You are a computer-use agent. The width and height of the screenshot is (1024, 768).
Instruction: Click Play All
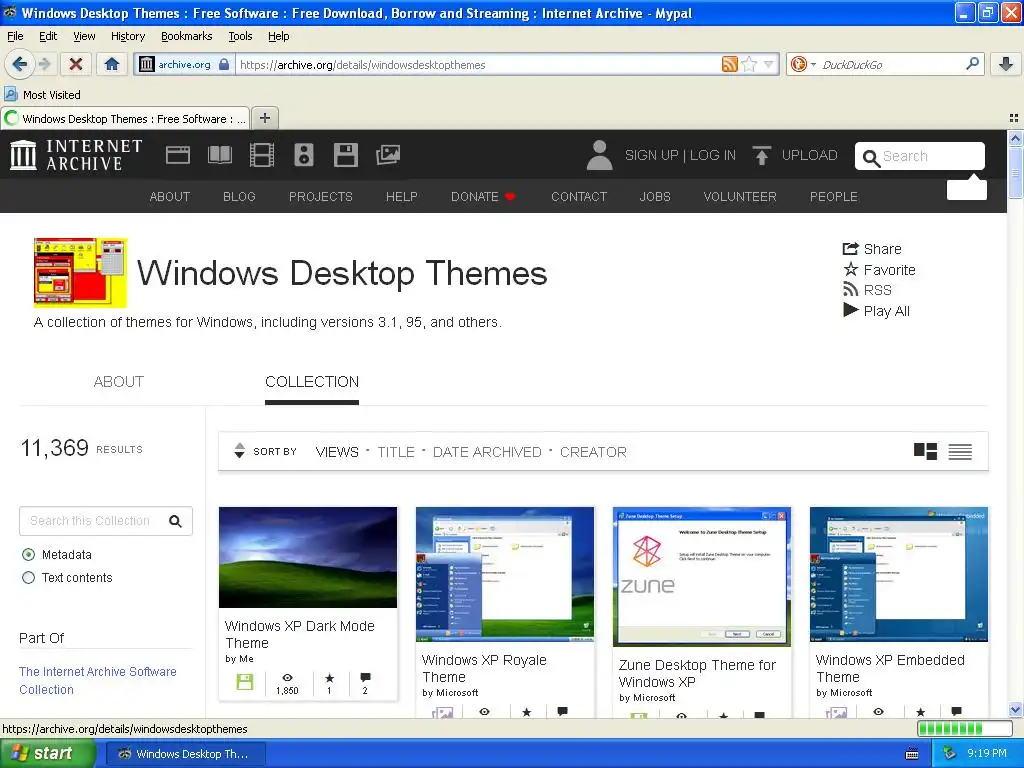point(876,311)
